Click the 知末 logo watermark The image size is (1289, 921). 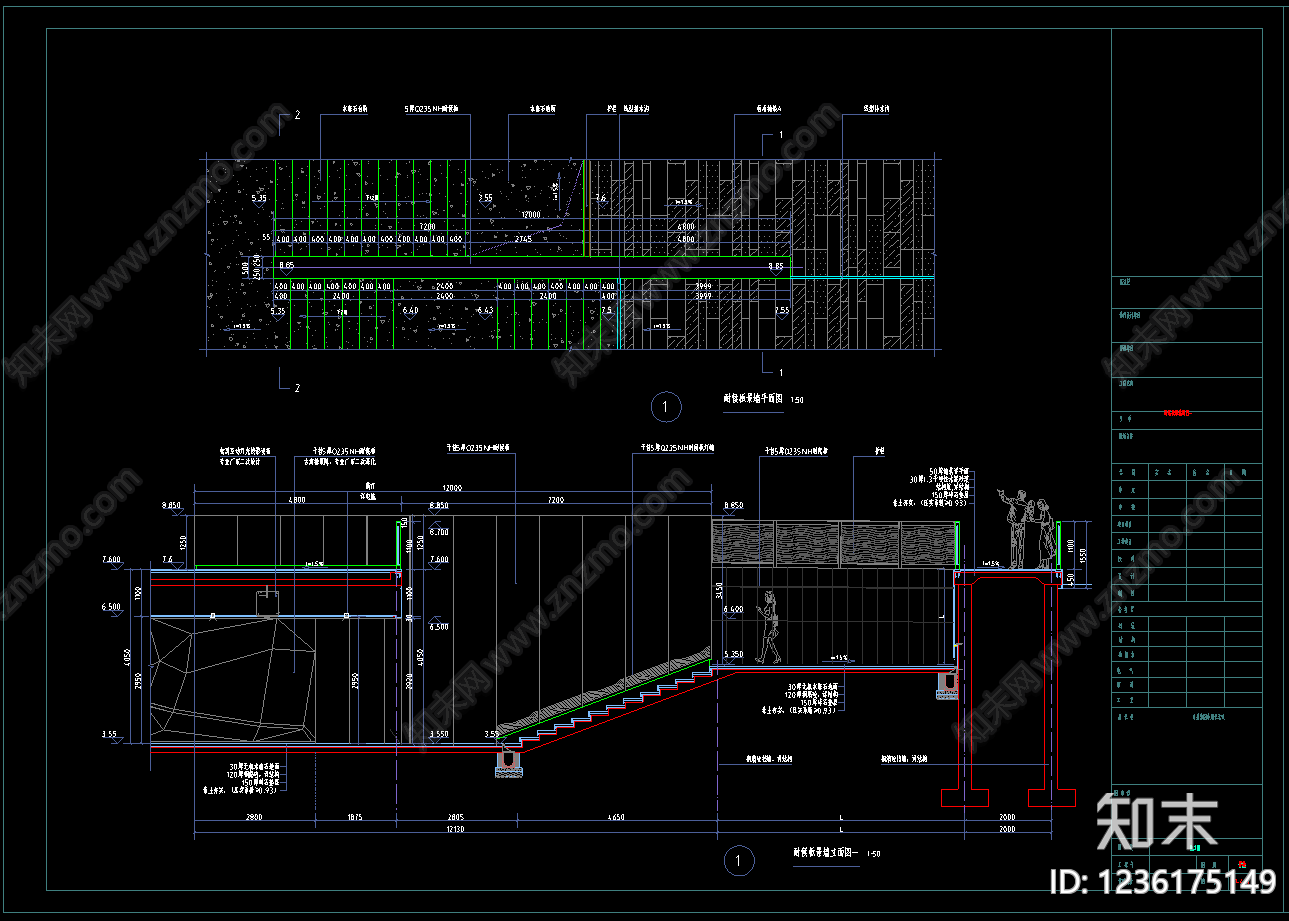pos(1157,822)
